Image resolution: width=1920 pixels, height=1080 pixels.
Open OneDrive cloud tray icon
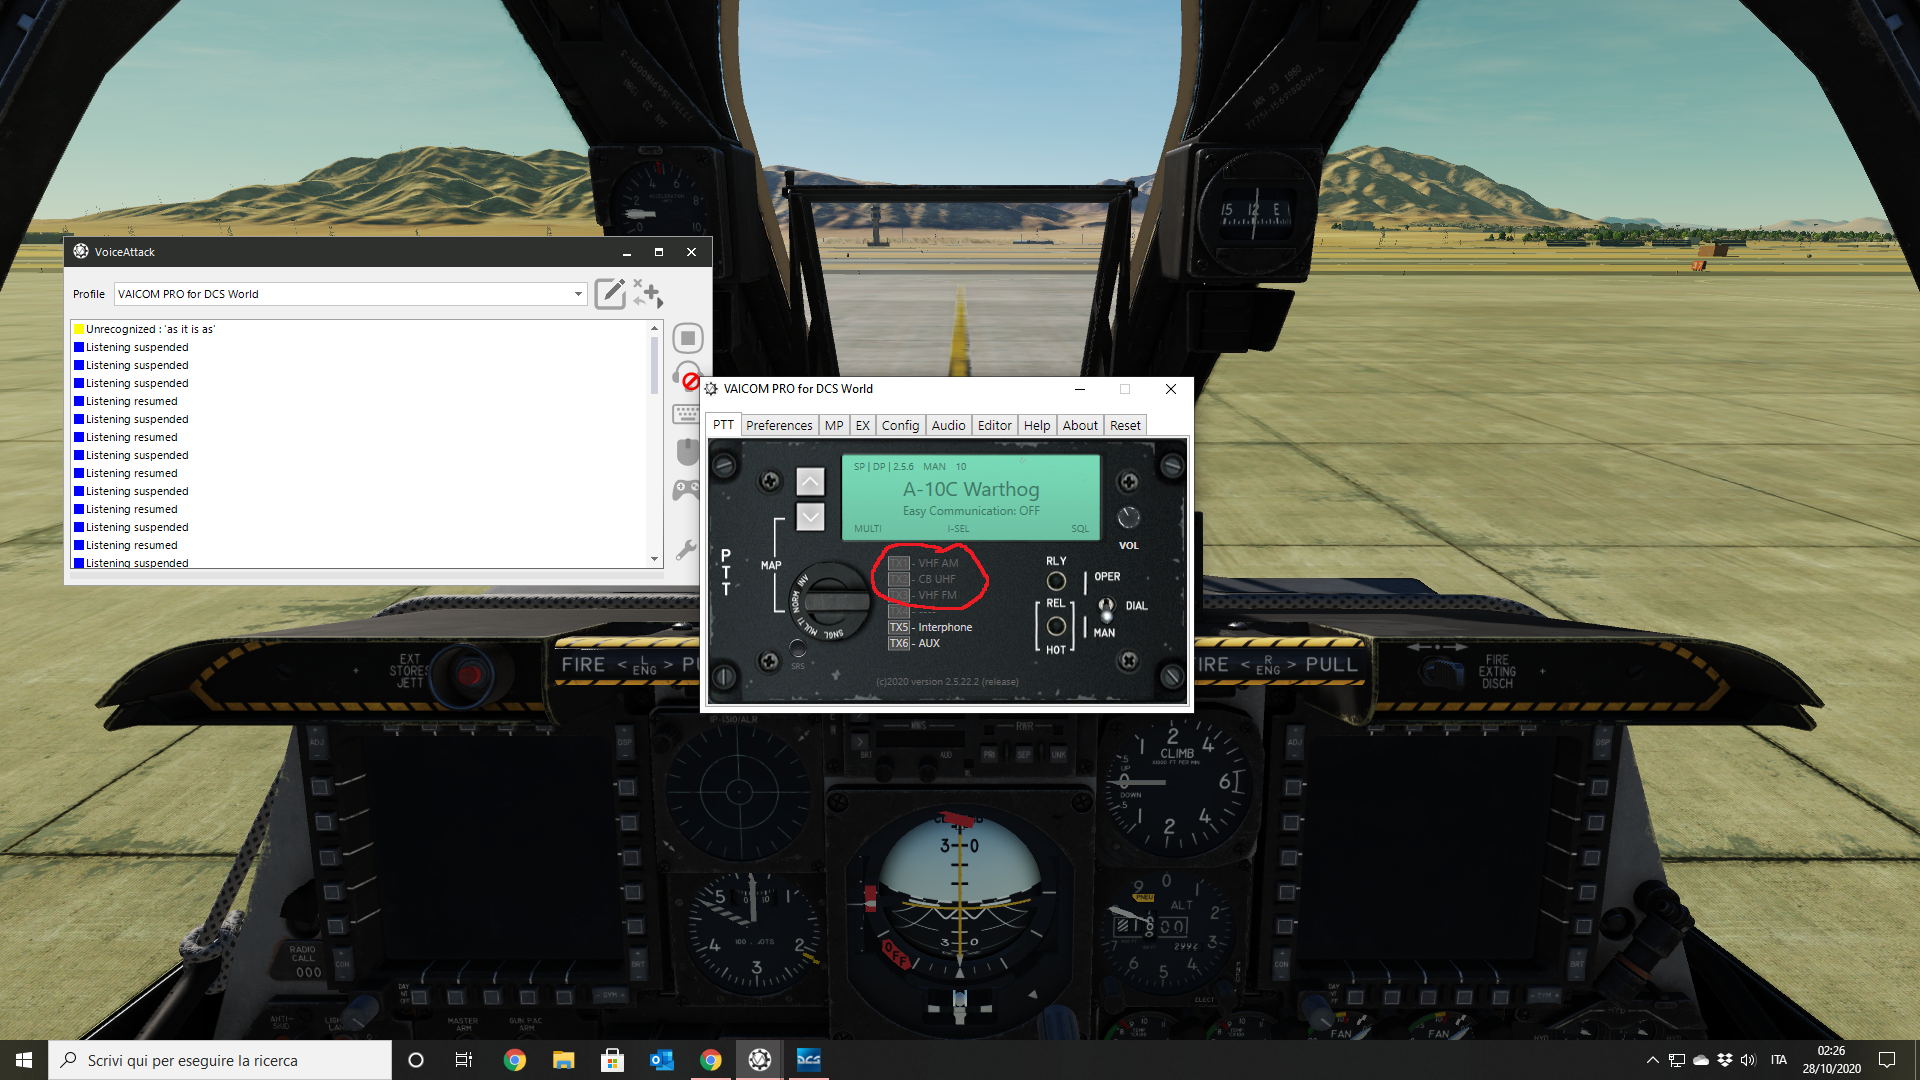pyautogui.click(x=1701, y=1060)
